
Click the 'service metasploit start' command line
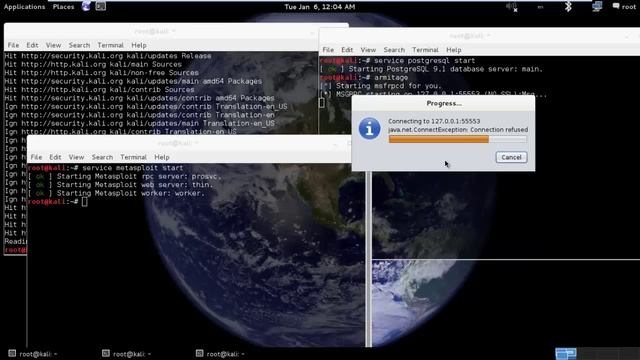click(x=106, y=168)
